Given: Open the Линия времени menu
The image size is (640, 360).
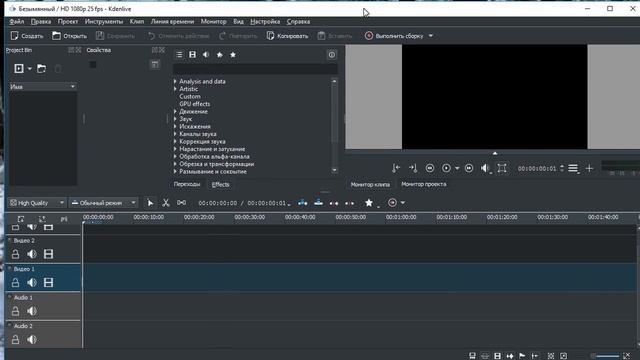Looking at the screenshot, I should [x=172, y=22].
